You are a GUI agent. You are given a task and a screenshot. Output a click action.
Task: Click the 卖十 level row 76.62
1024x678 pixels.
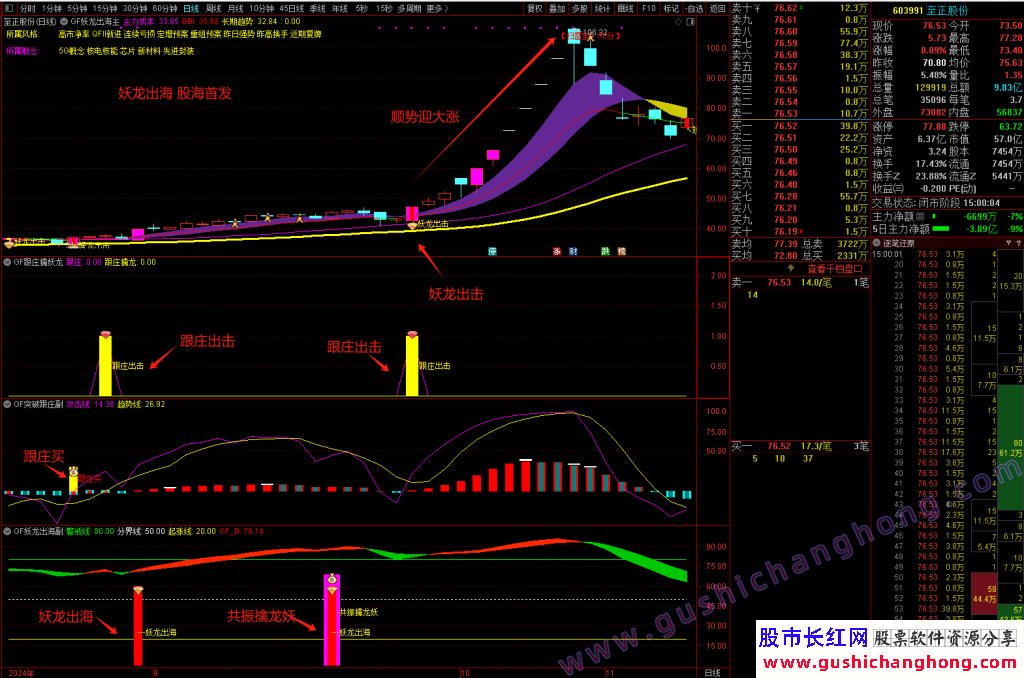tap(800, 8)
